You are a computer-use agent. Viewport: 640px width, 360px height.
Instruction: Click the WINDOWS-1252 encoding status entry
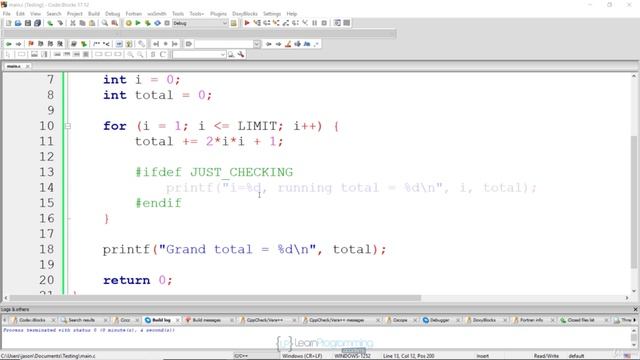coord(352,356)
